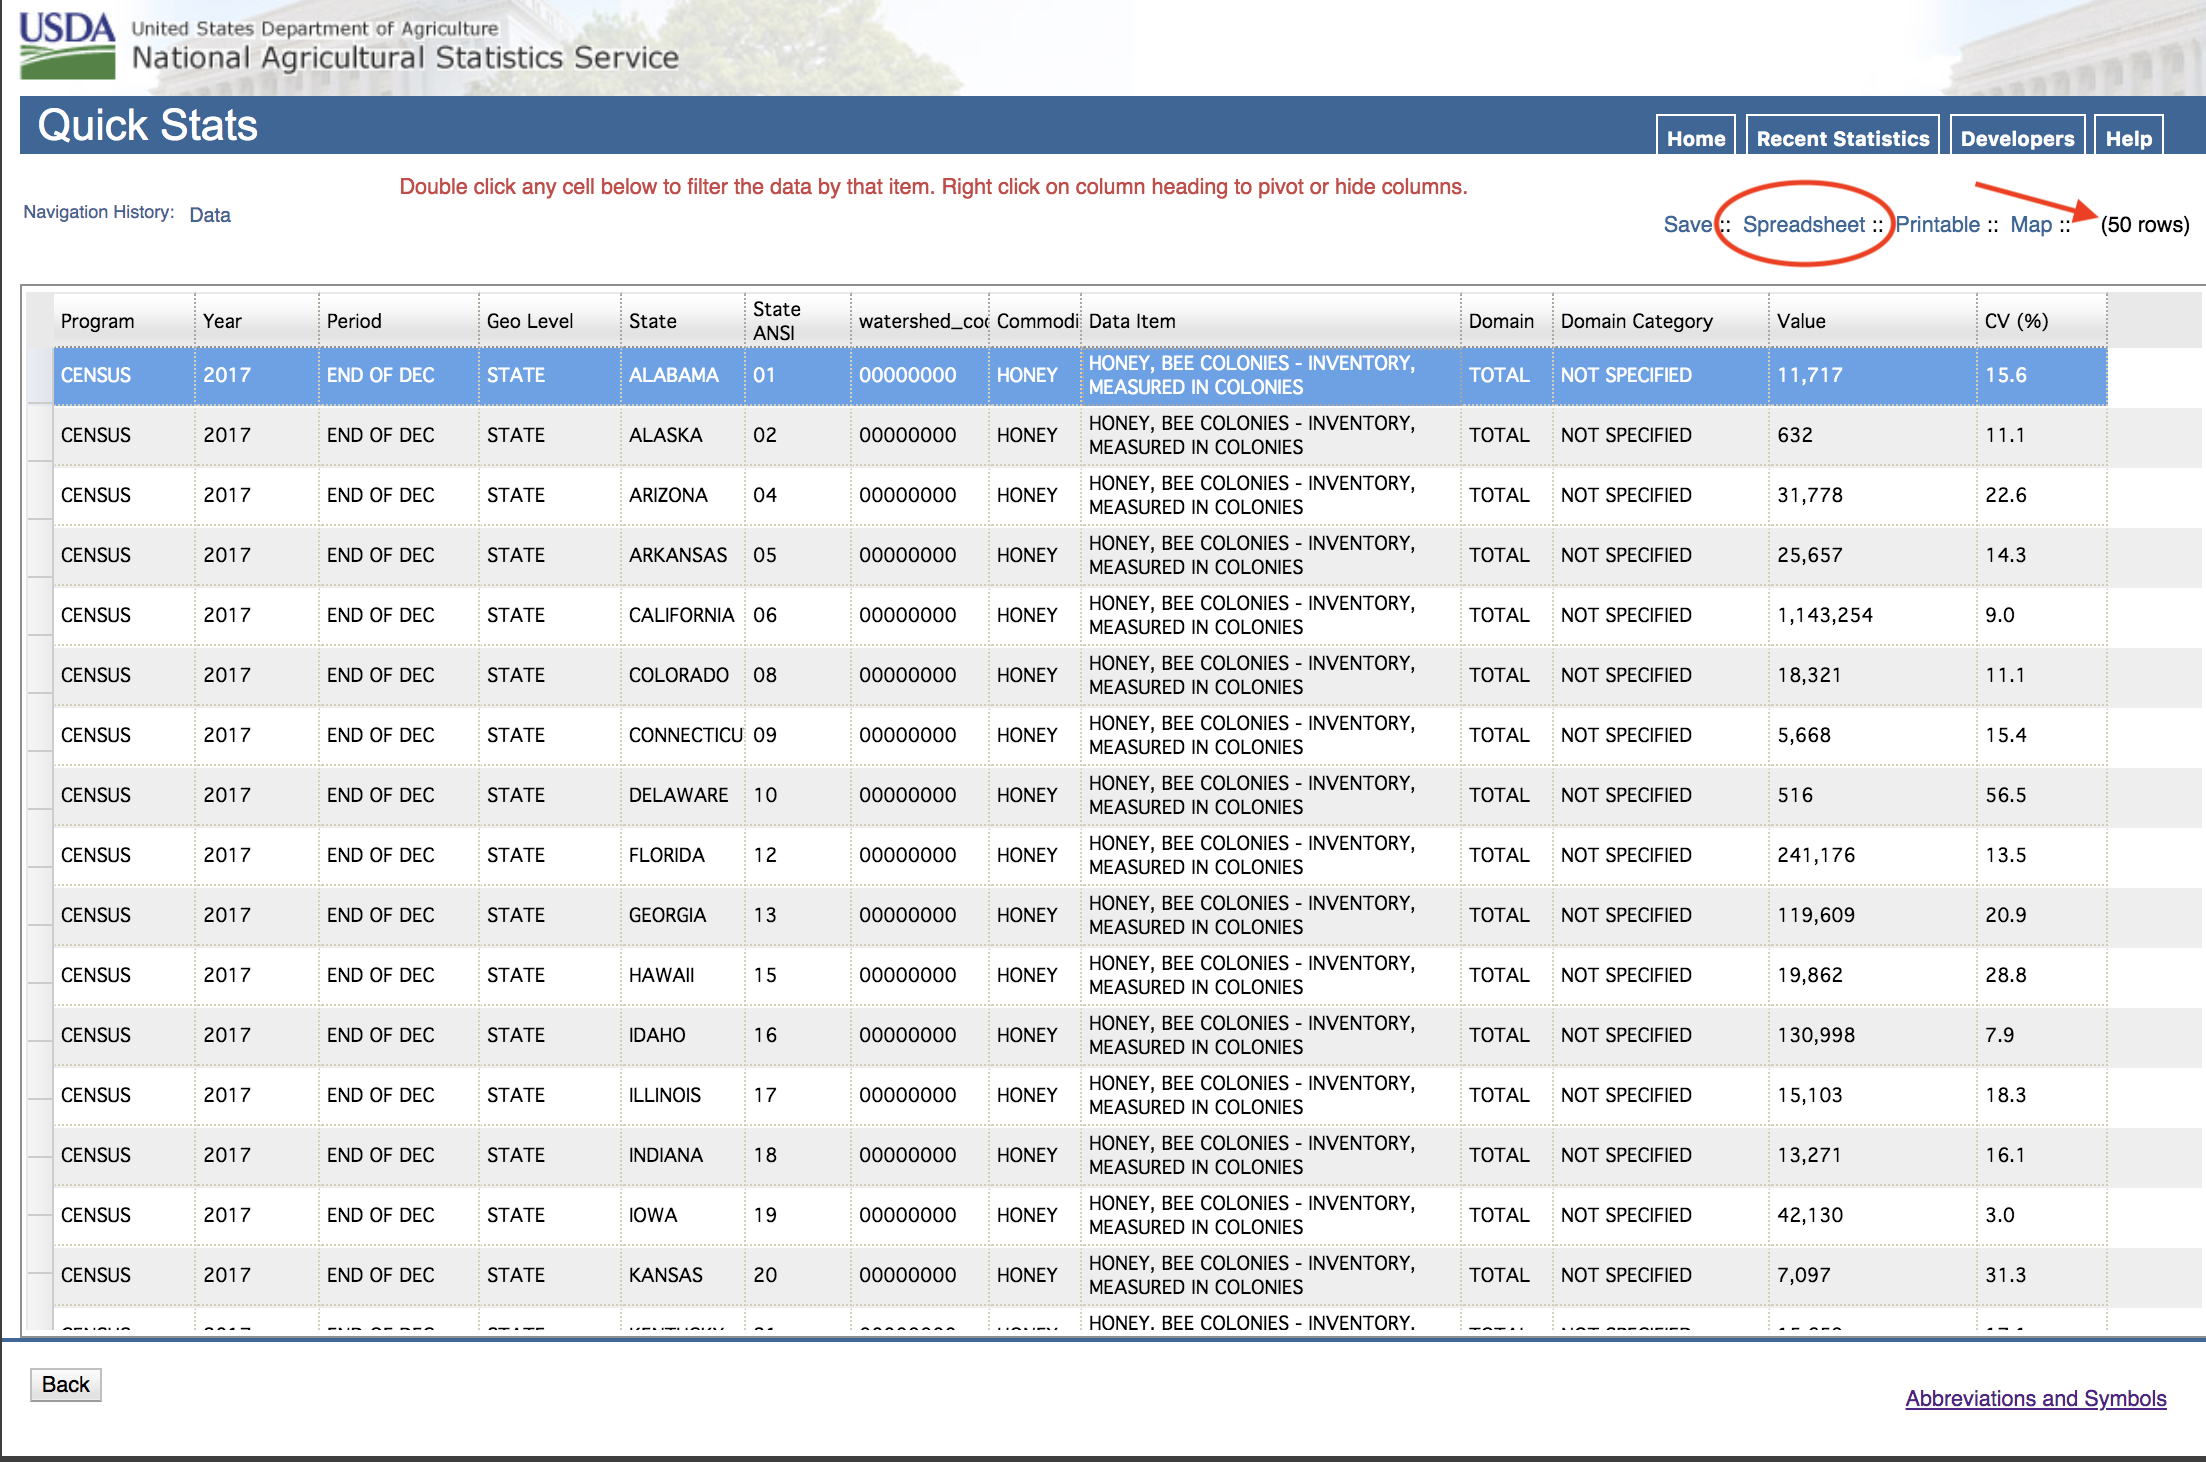Select the FLORIDA value 241,176 cell
The height and width of the screenshot is (1462, 2206).
tap(1816, 855)
